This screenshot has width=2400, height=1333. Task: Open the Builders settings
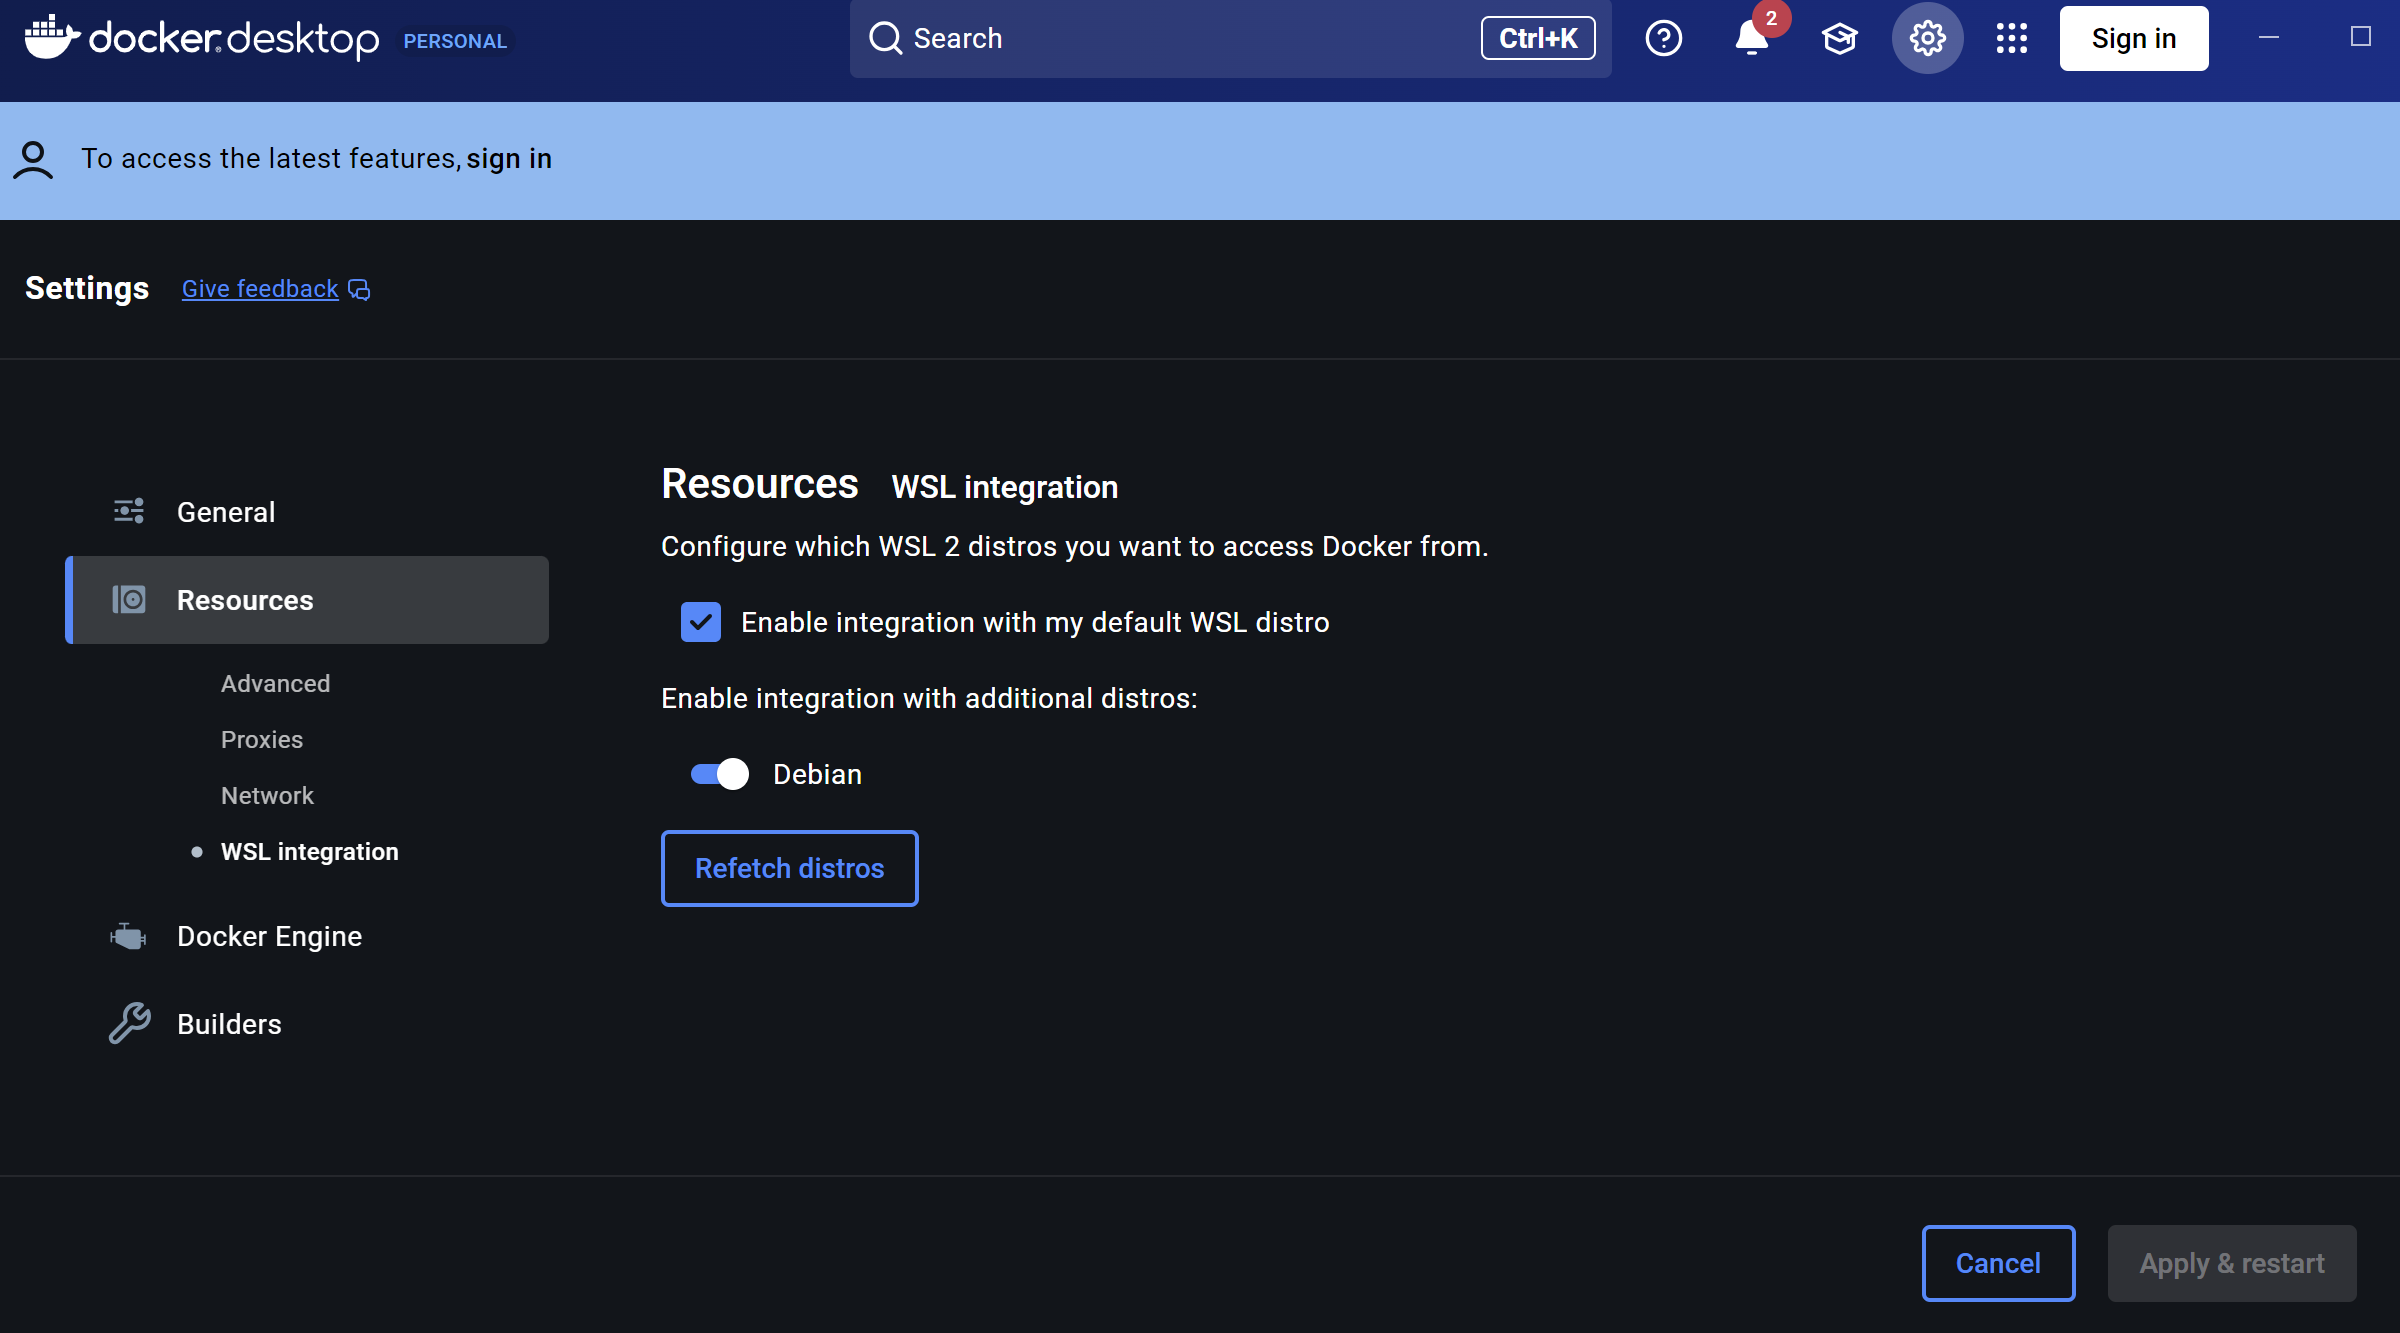pos(307,1024)
